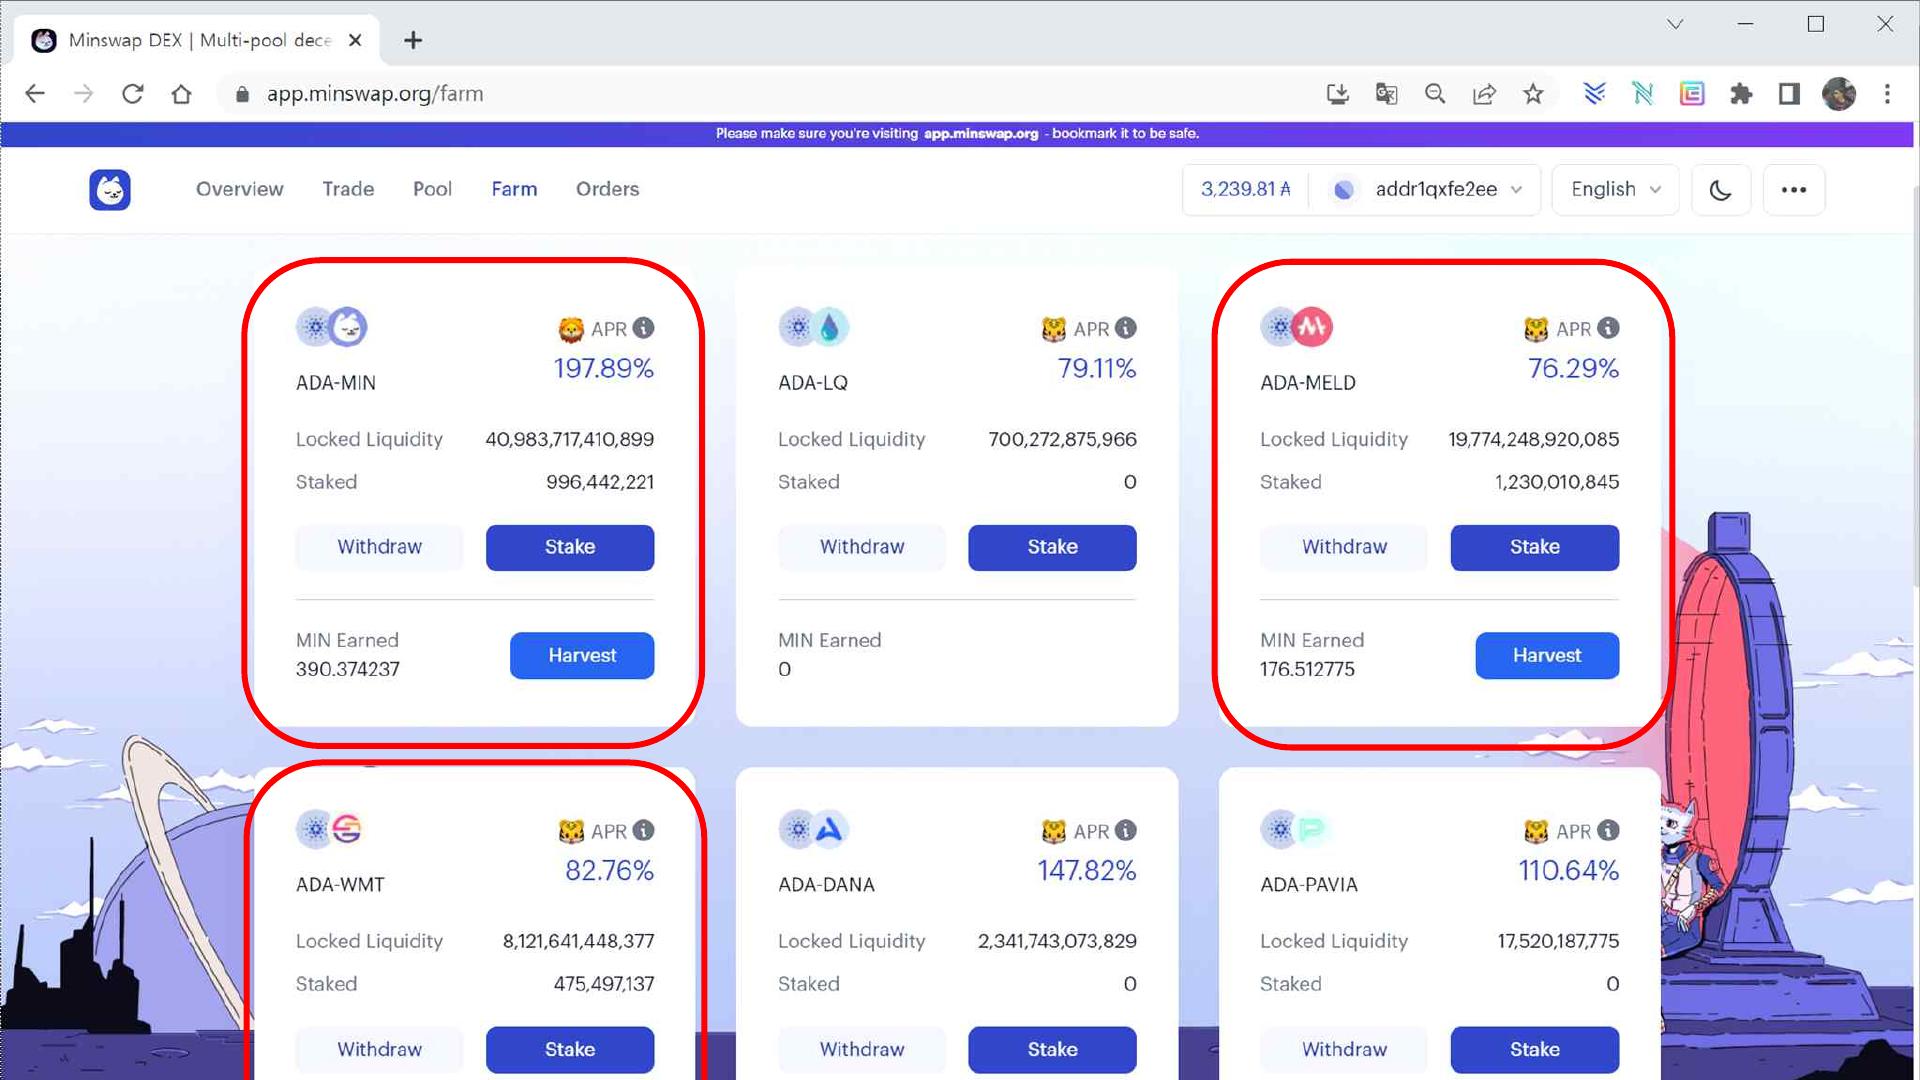Close the Minswap DEX tab

pos(355,40)
